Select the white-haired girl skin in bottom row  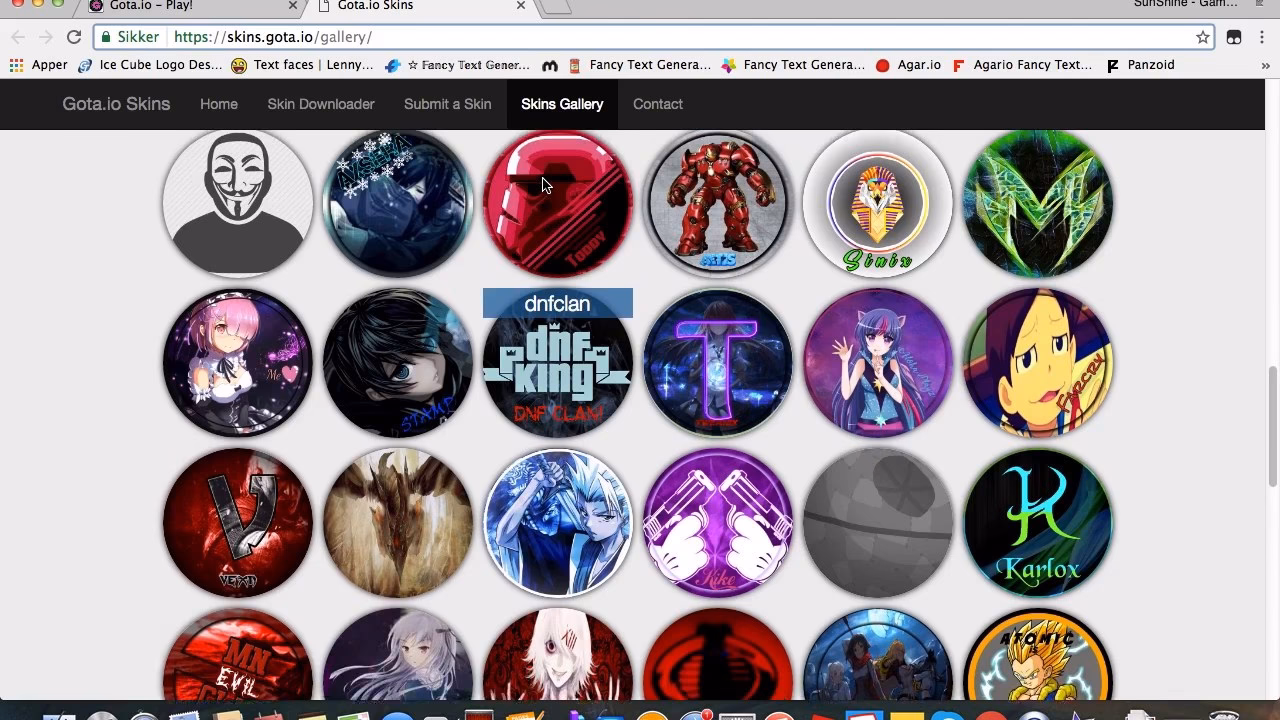pos(398,654)
